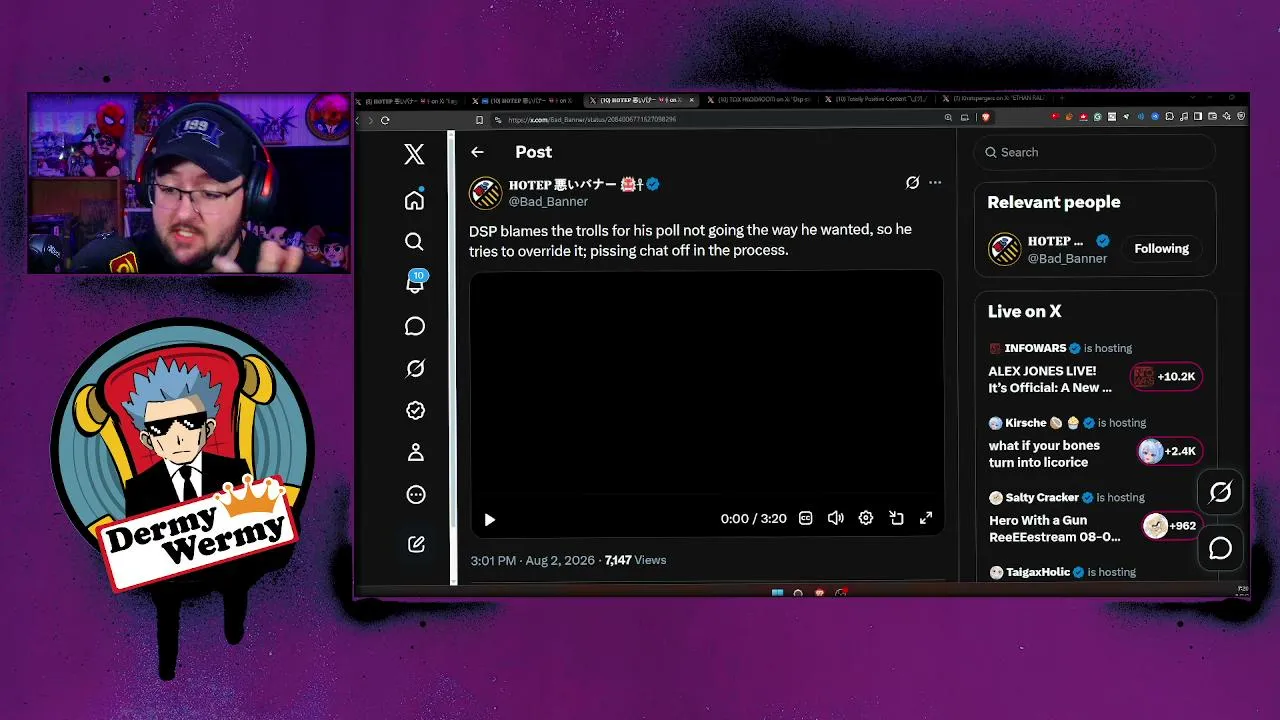Open Brave Shields icon in address bar
1280x720 pixels.
pyautogui.click(x=984, y=118)
